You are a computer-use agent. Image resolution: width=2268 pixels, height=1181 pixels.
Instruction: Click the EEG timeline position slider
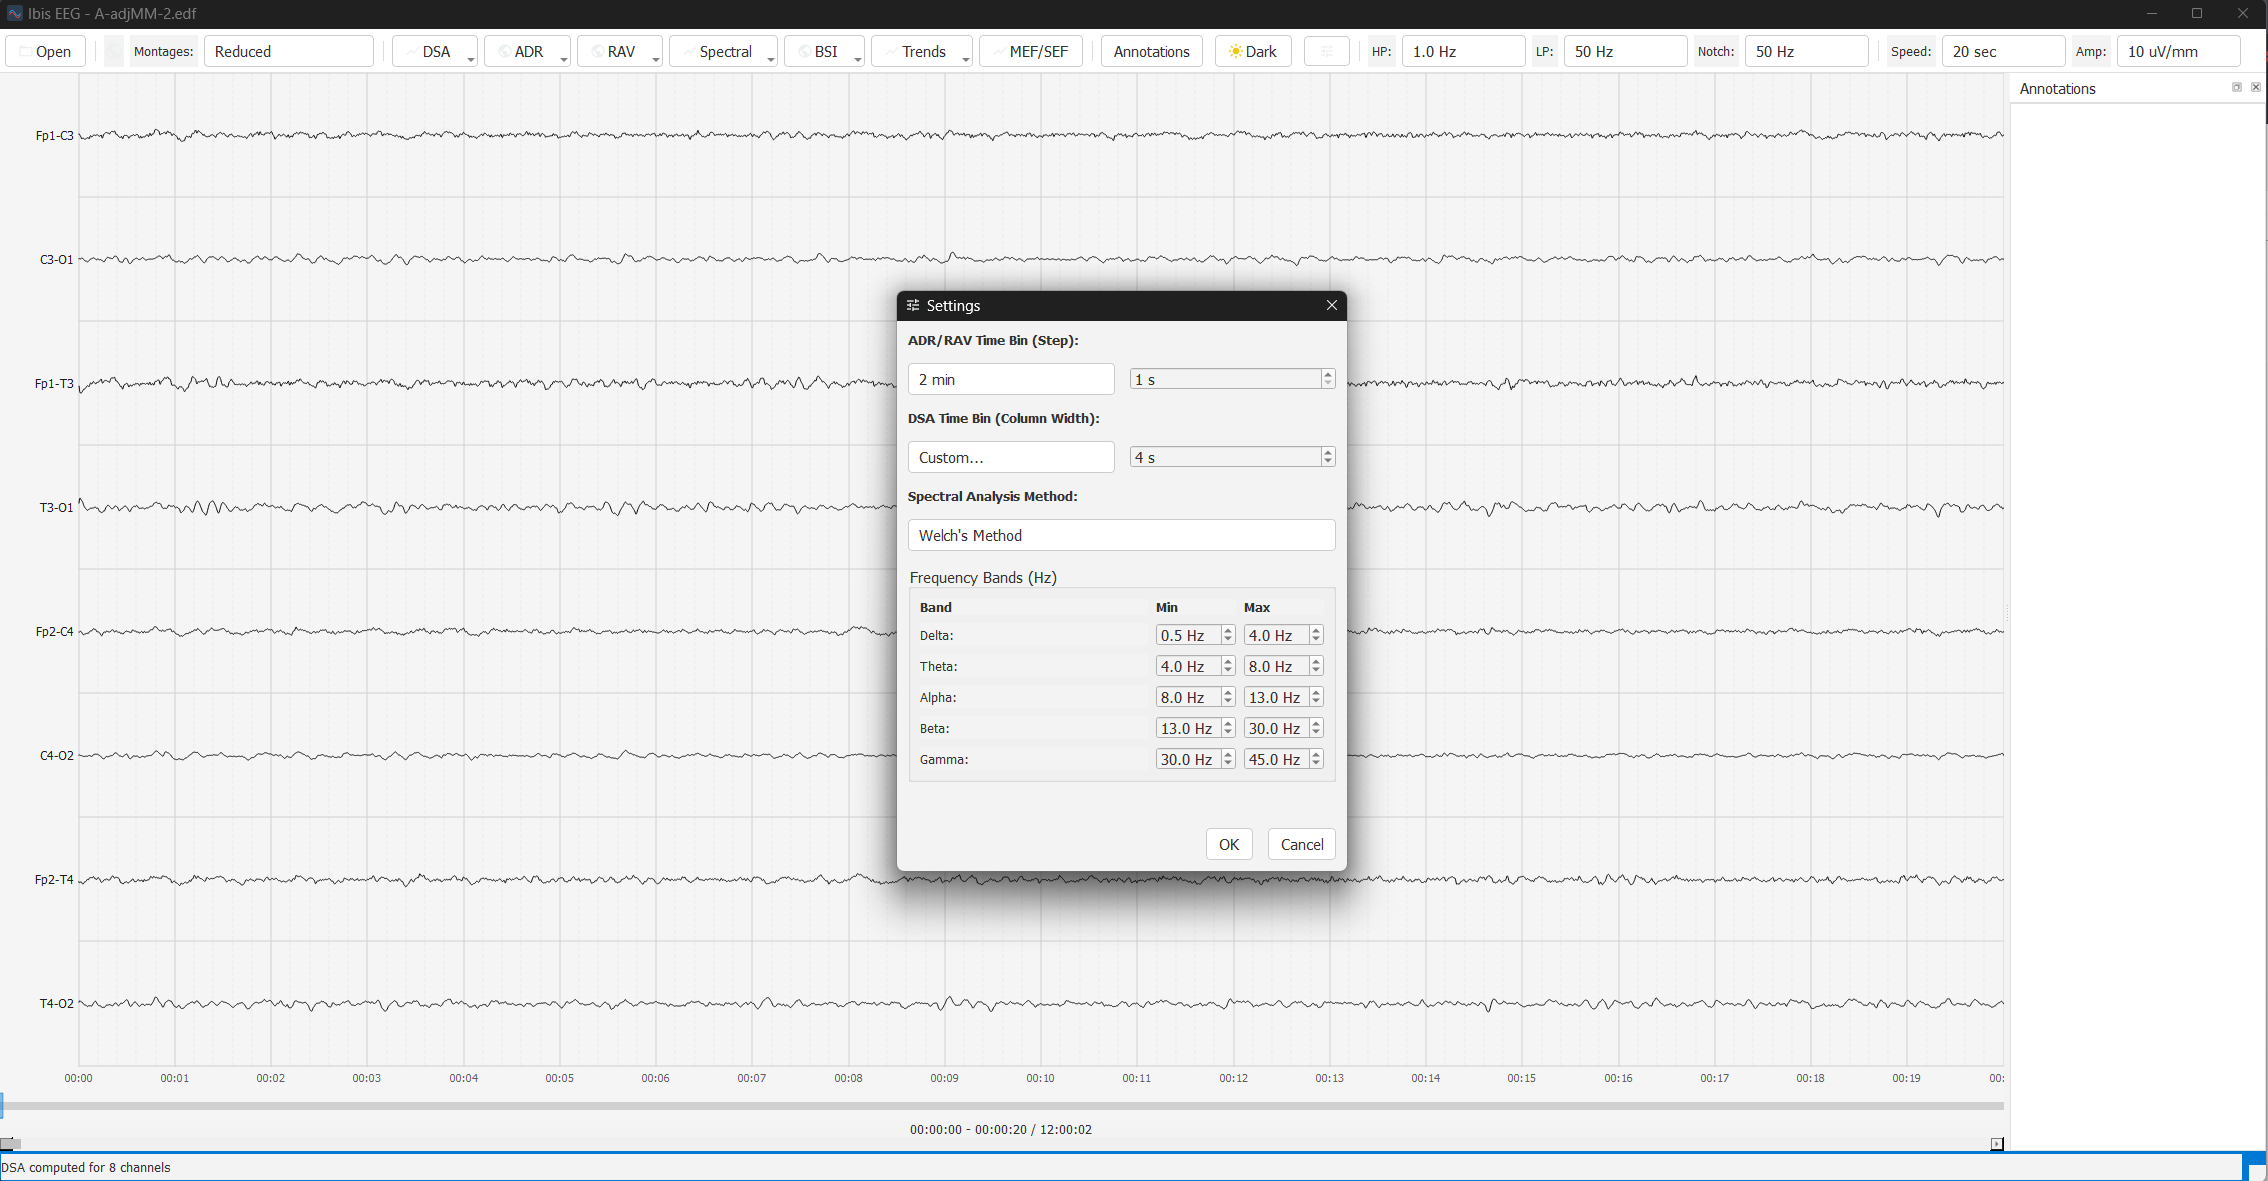tap(1000, 1106)
